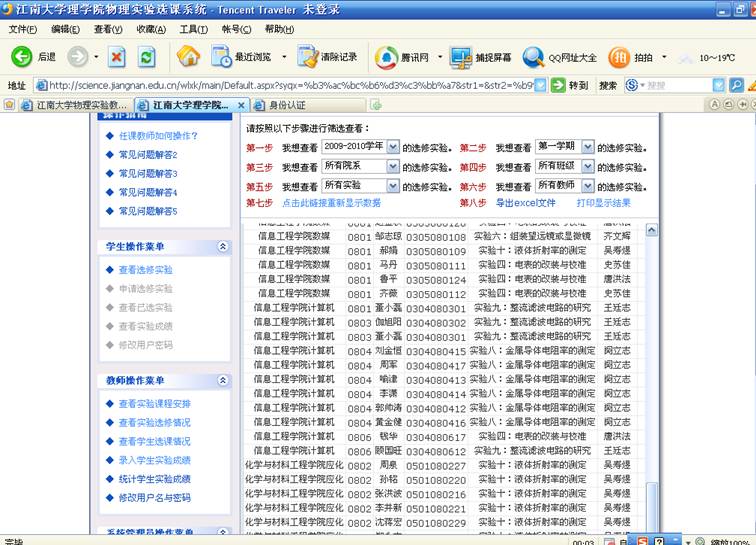The height and width of the screenshot is (545, 756).
Task: Click the 清除记录 clear history icon
Action: click(307, 57)
